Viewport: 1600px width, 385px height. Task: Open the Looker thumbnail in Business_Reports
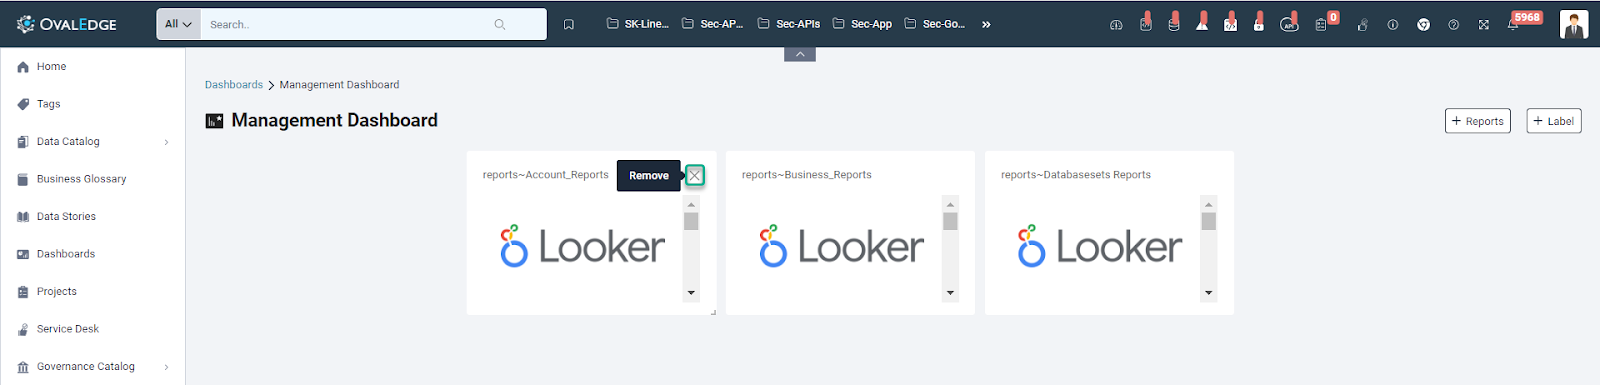[x=841, y=247]
